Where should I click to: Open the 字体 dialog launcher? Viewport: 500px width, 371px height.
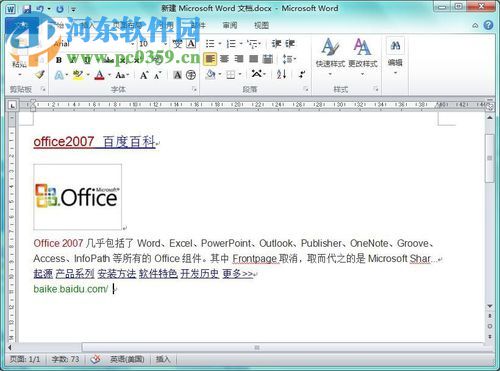click(x=194, y=89)
